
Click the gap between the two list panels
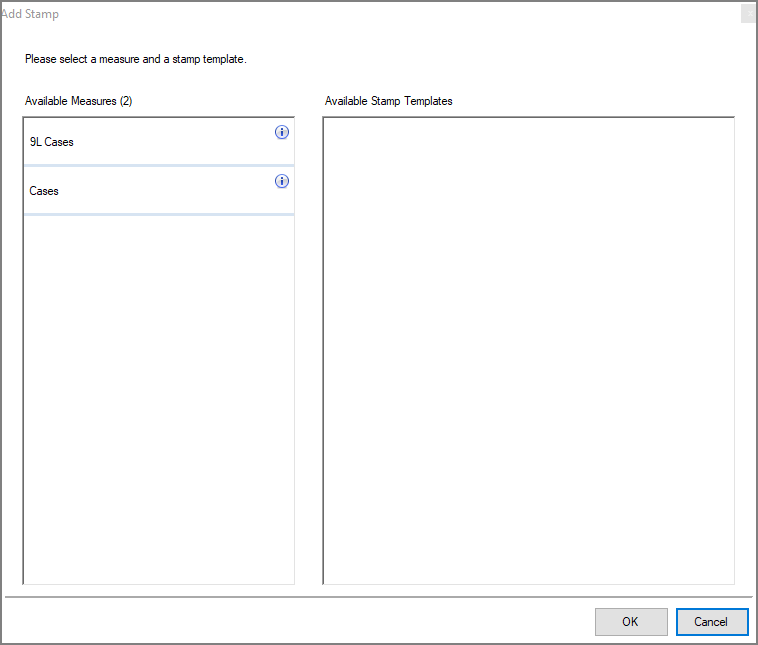[309, 350]
